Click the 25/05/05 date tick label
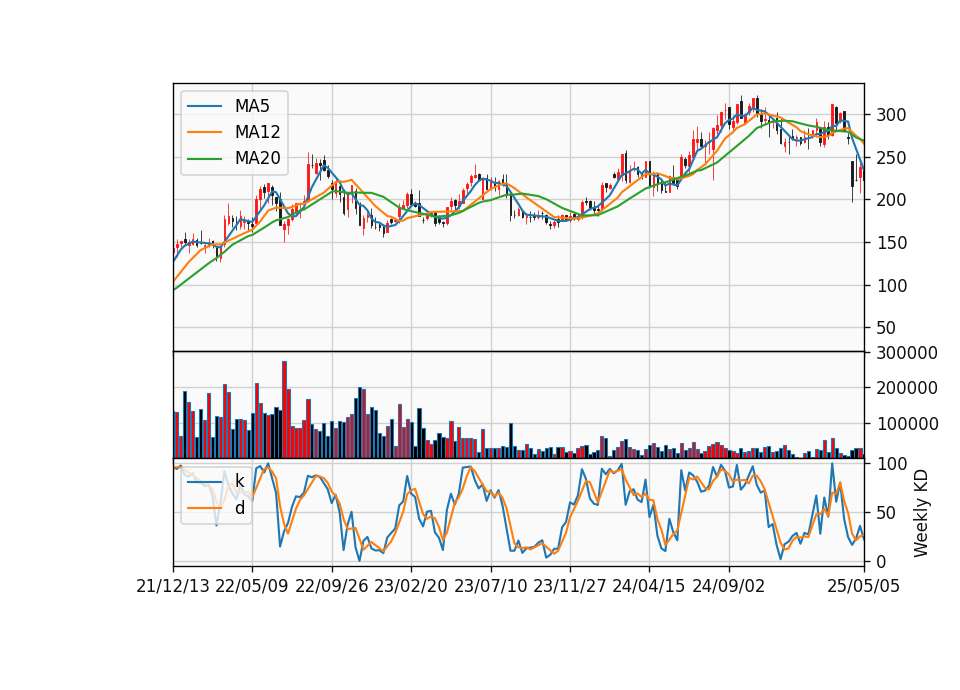The width and height of the screenshot is (960, 690). pos(863,586)
